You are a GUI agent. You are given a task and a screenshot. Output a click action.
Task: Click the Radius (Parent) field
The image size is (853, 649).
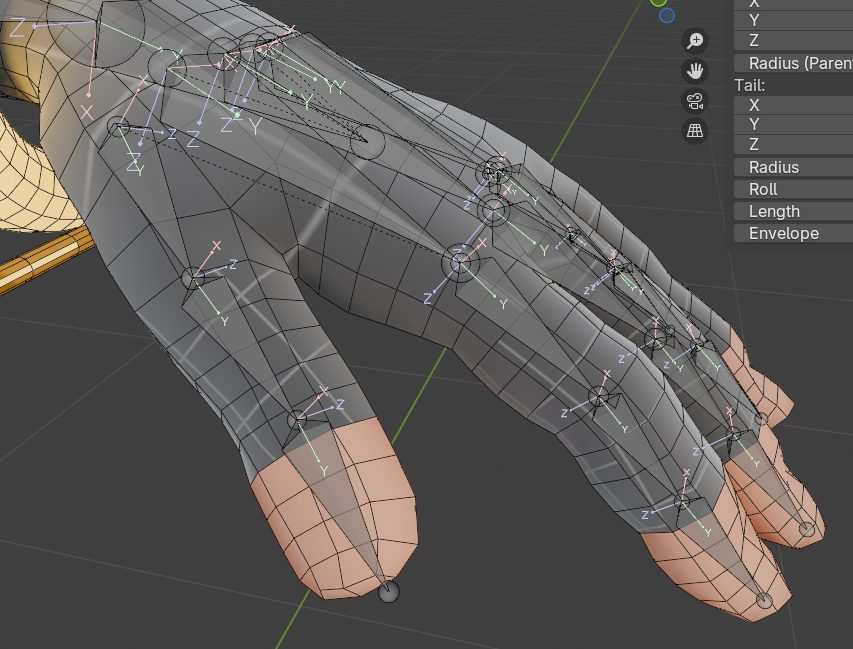[794, 63]
